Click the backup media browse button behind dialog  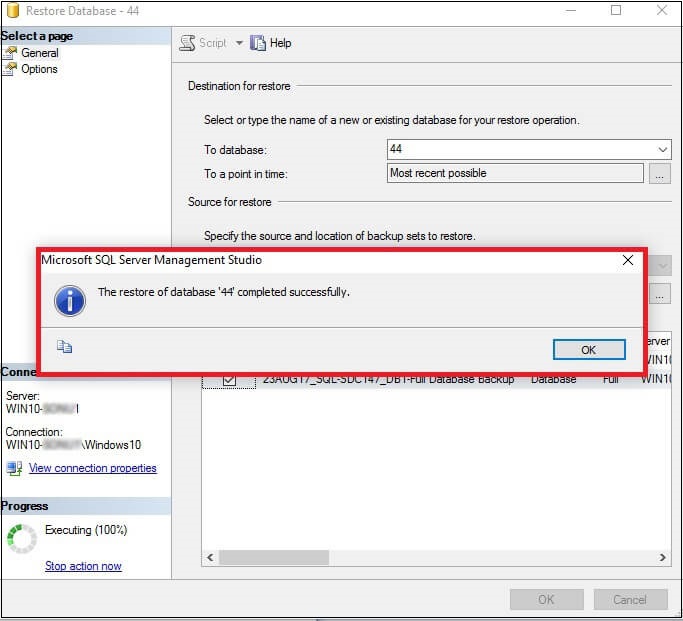(x=659, y=295)
